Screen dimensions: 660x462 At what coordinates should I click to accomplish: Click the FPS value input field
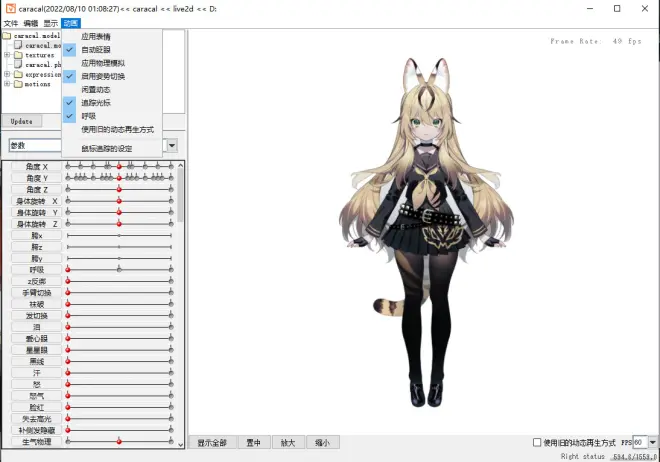point(639,442)
